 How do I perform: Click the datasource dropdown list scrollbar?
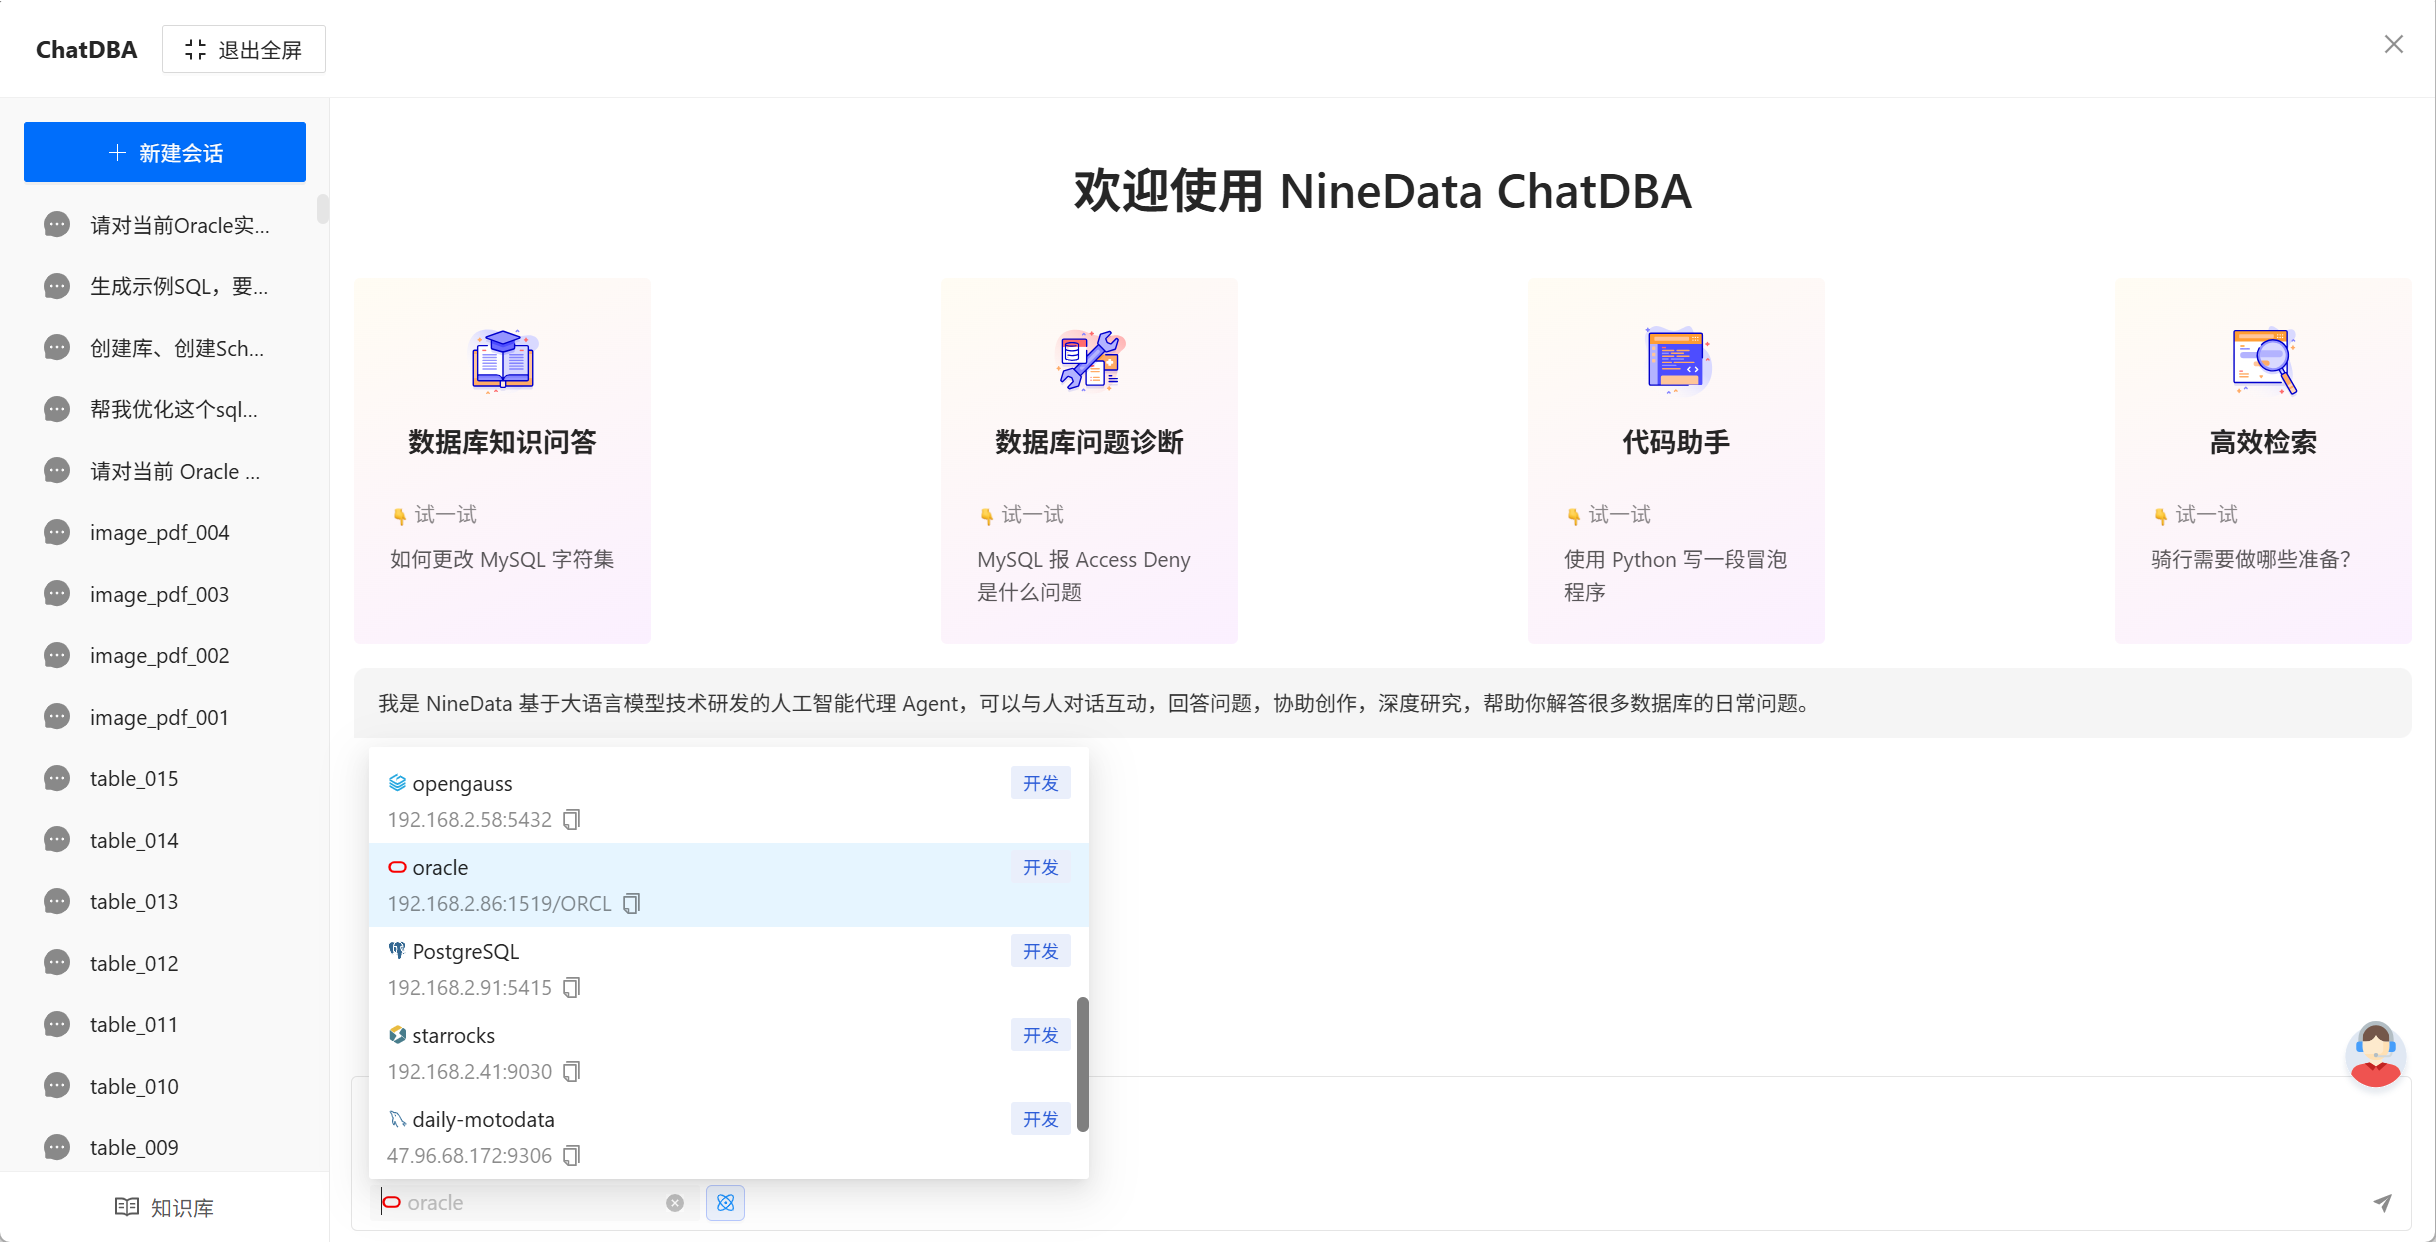pos(1082,1064)
